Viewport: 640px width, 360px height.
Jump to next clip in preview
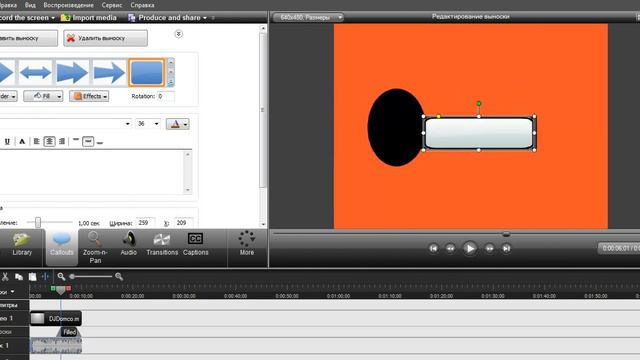point(506,248)
